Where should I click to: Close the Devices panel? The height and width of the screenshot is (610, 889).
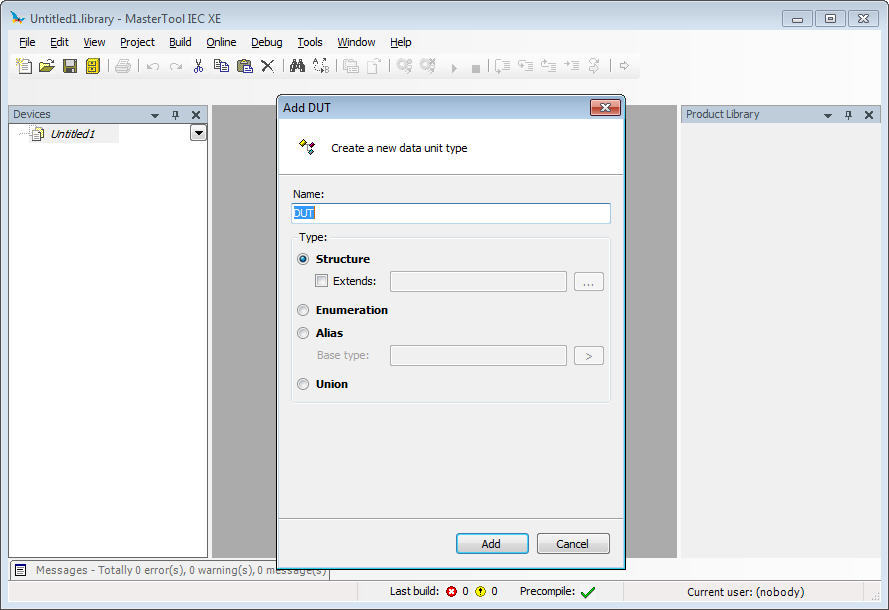pos(196,115)
